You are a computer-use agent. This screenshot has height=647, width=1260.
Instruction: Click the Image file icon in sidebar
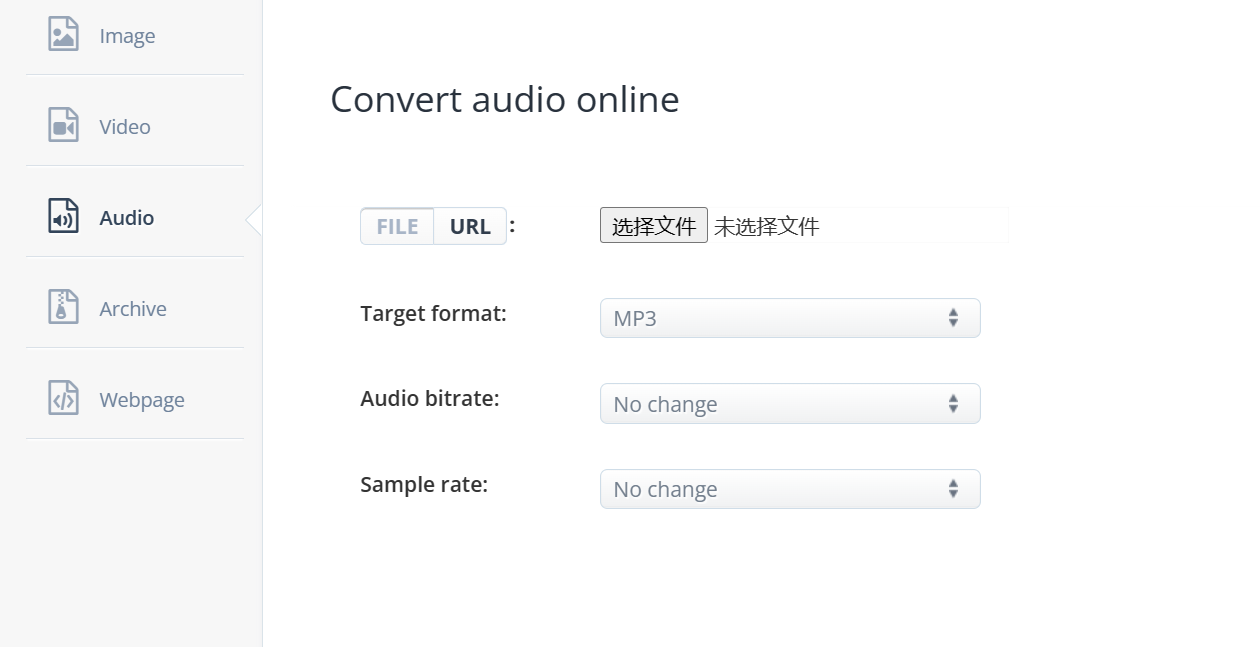click(x=63, y=34)
